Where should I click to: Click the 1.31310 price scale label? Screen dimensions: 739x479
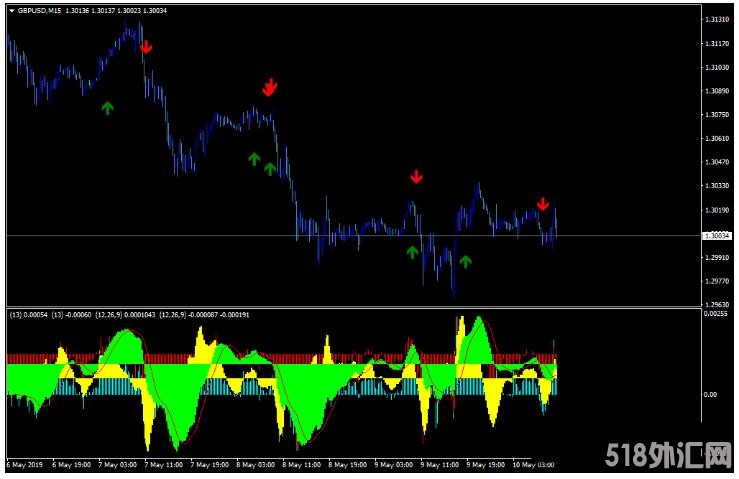[715, 20]
